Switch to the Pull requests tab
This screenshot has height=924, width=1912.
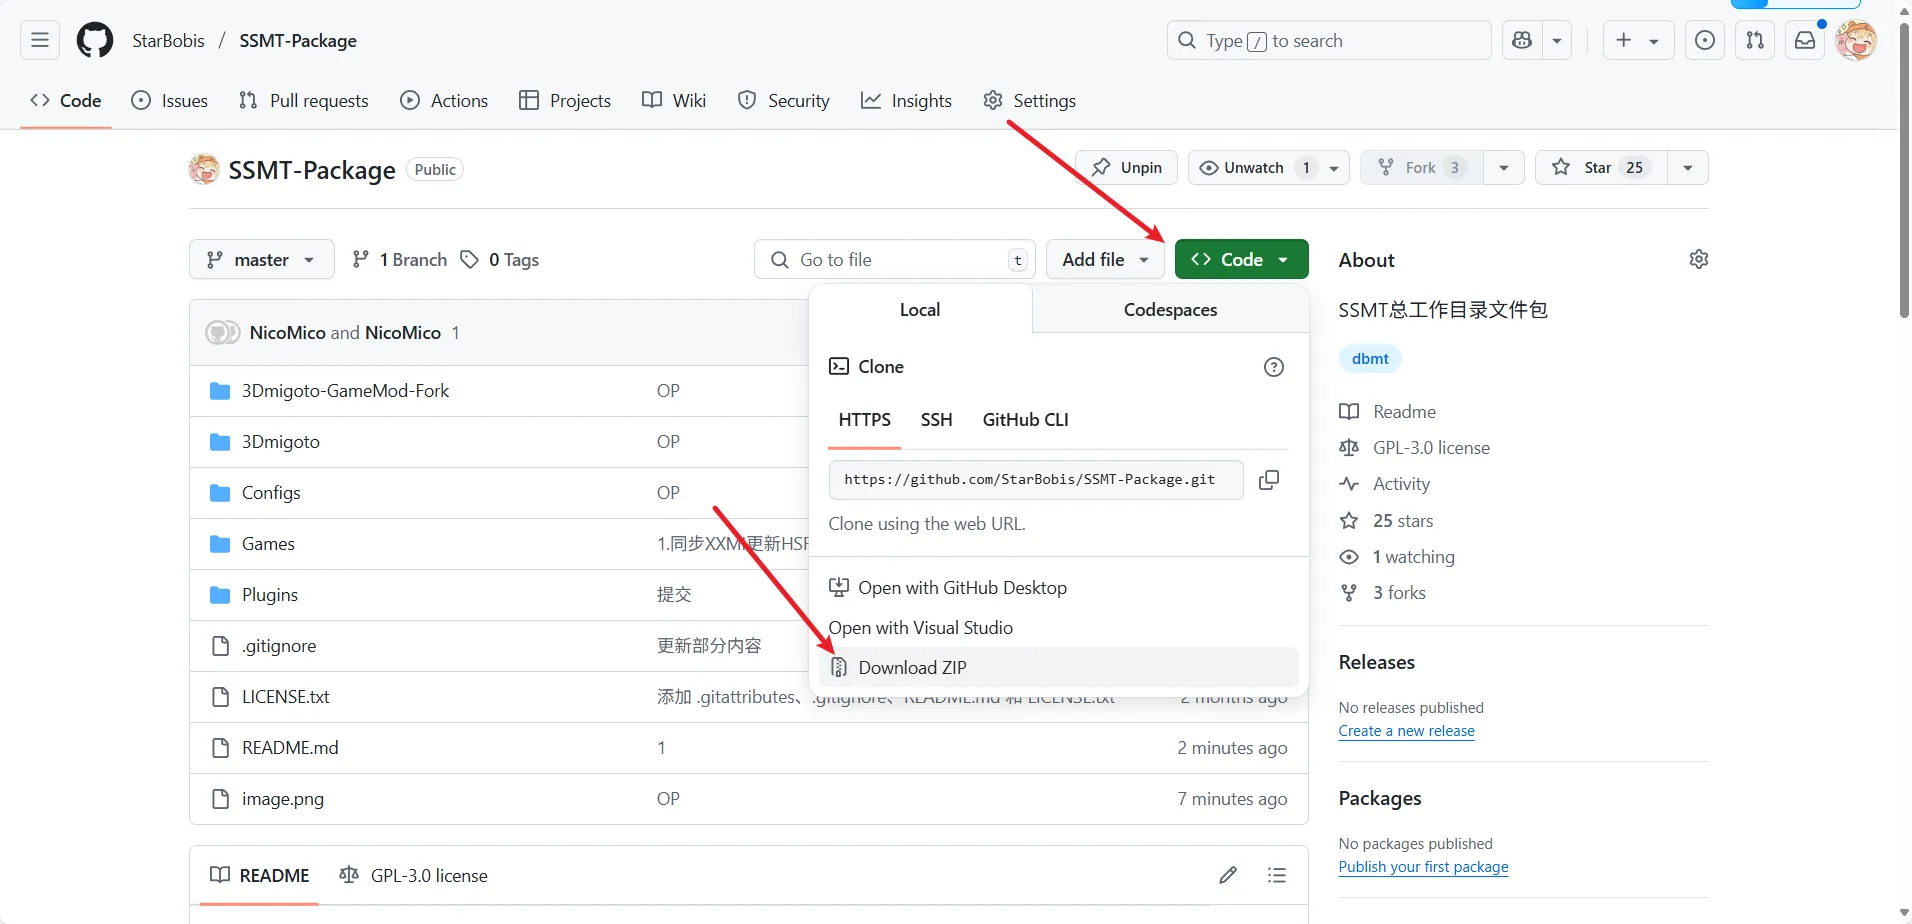pos(304,100)
